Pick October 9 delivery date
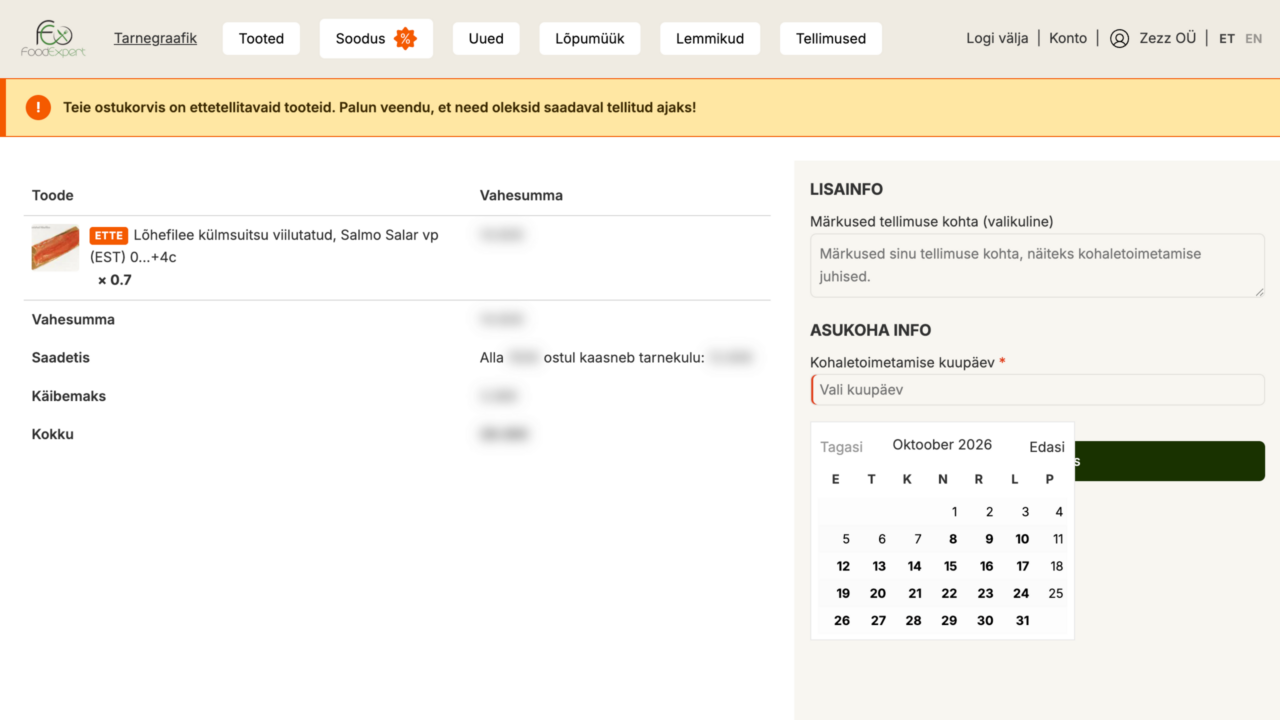1280x720 pixels. (x=989, y=539)
